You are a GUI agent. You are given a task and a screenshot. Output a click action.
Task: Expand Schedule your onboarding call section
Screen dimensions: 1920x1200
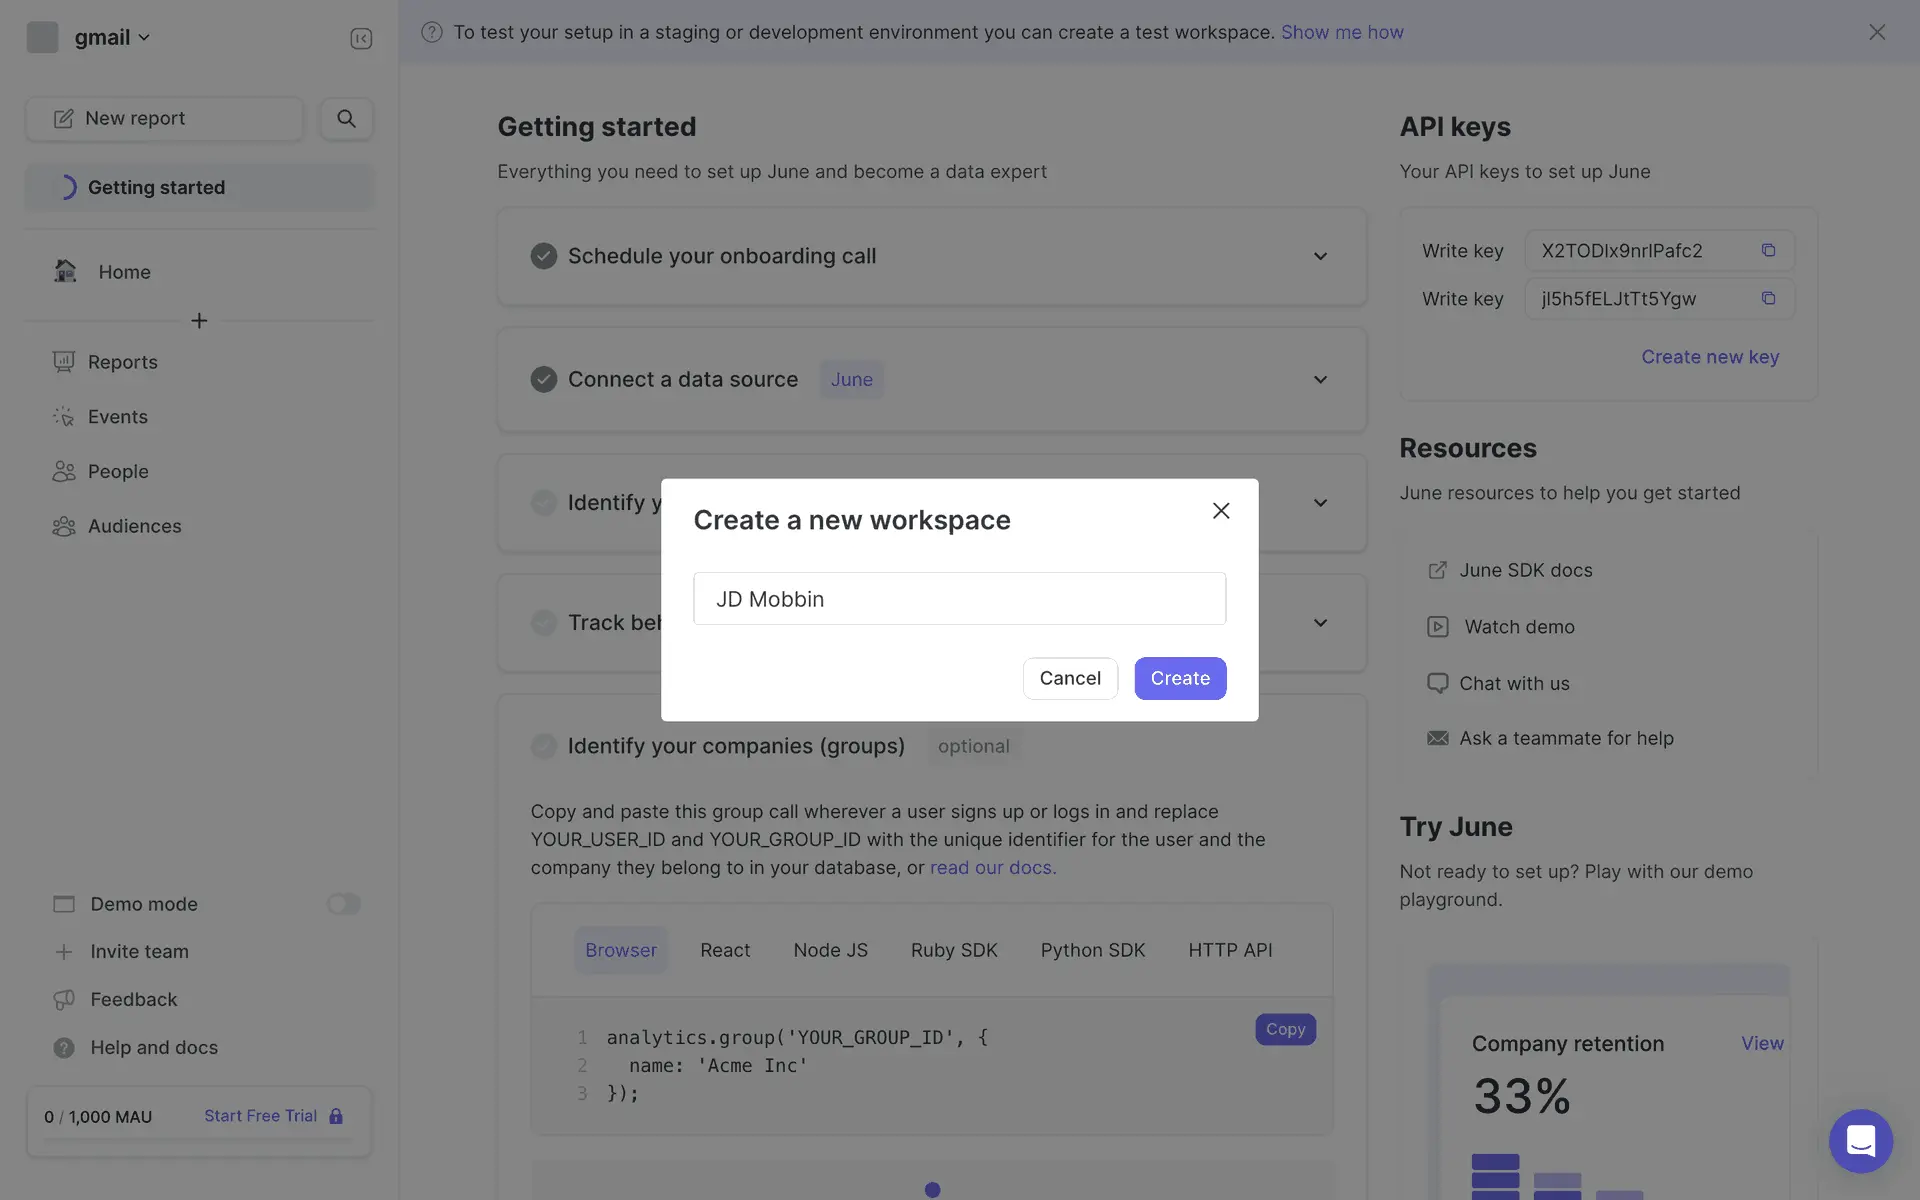pyautogui.click(x=1320, y=256)
